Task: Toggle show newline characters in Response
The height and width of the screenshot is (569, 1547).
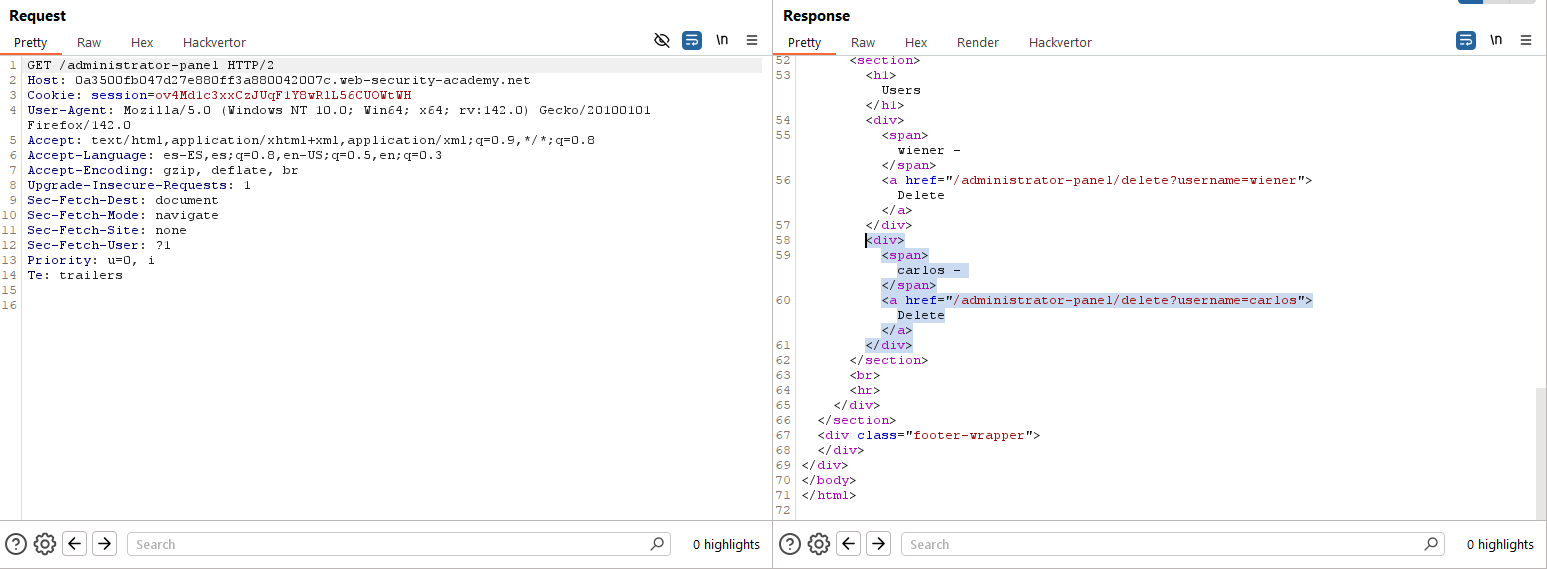Action: coord(1496,41)
